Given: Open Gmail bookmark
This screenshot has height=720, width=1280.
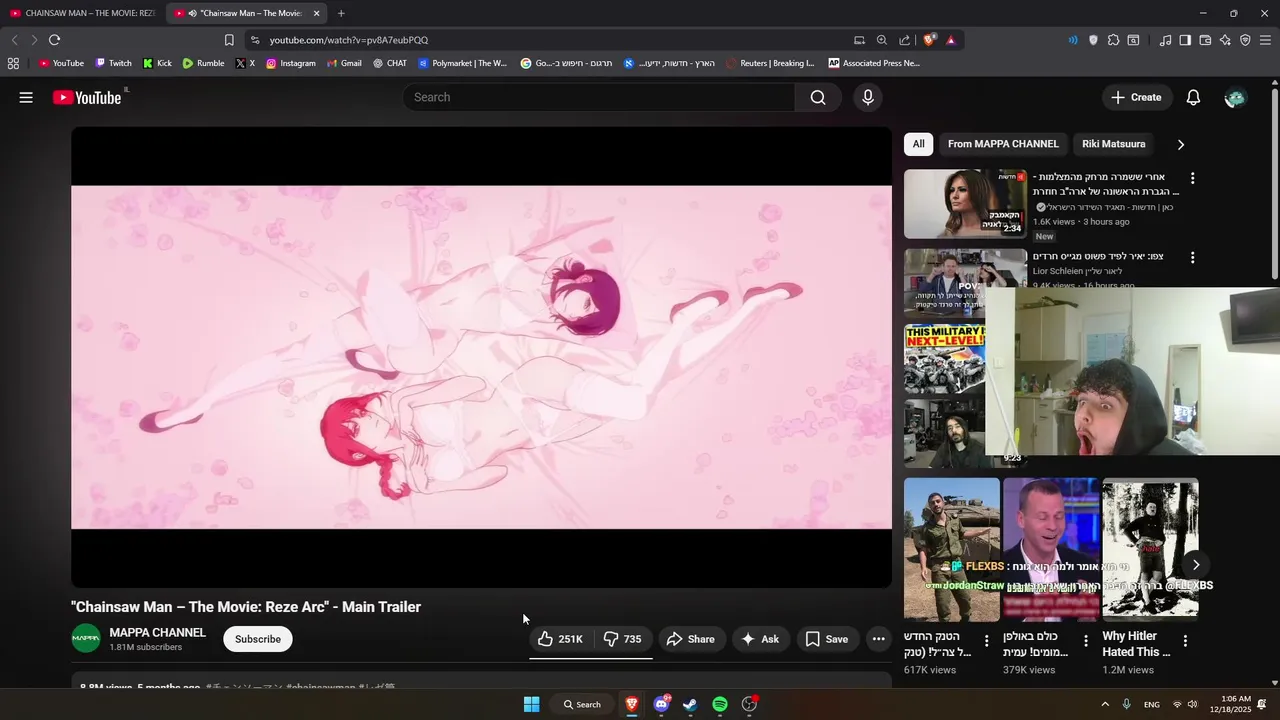Looking at the screenshot, I should pyautogui.click(x=344, y=63).
